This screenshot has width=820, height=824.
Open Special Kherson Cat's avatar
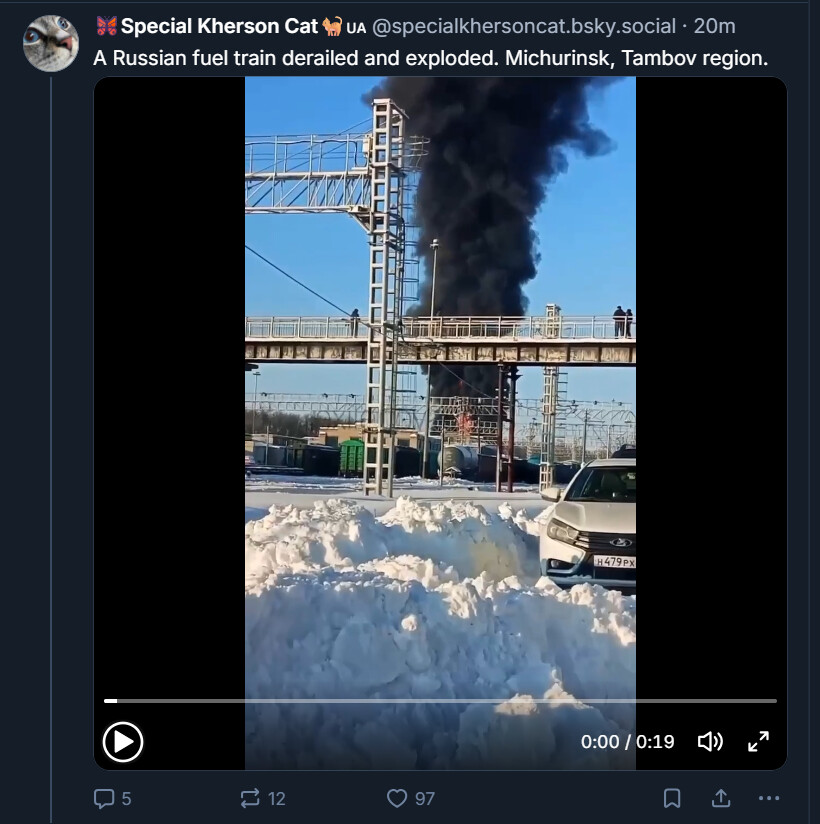51,43
